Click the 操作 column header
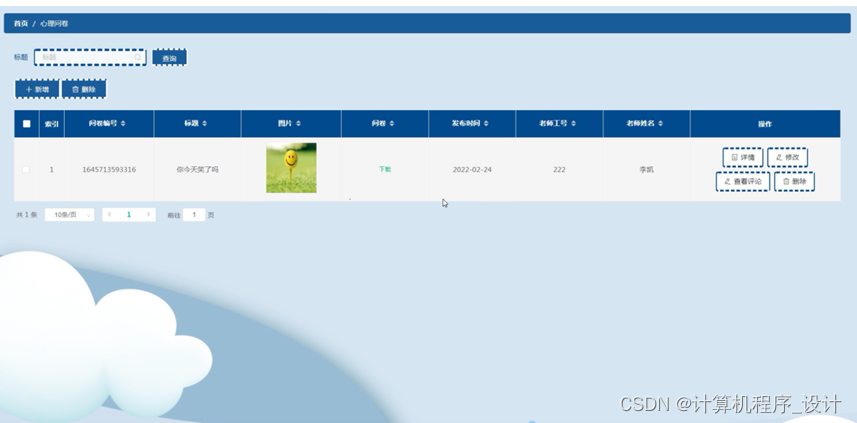 tap(765, 124)
